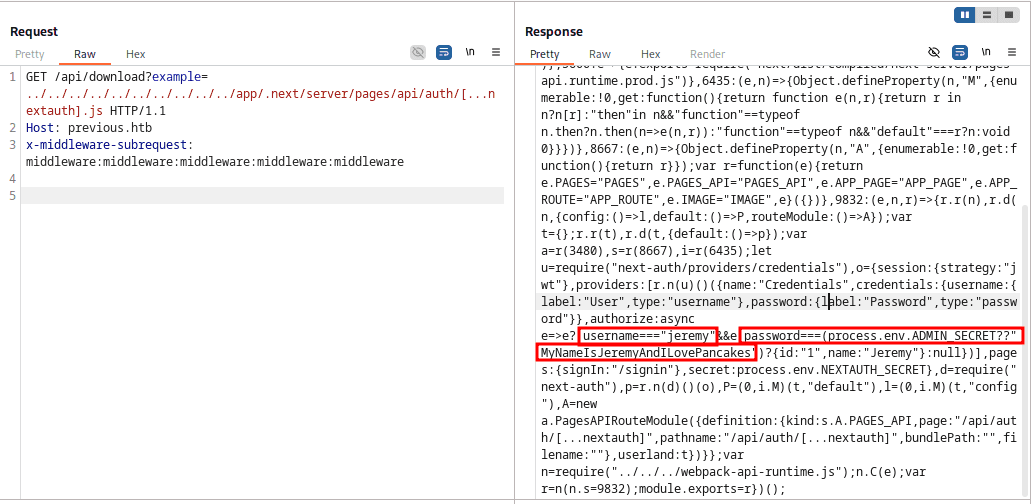Switch Request view to Hex tab
This screenshot has height=504, width=1031.
coord(136,54)
